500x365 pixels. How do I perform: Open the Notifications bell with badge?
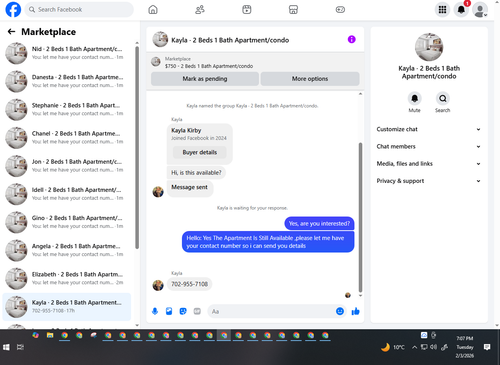[461, 10]
